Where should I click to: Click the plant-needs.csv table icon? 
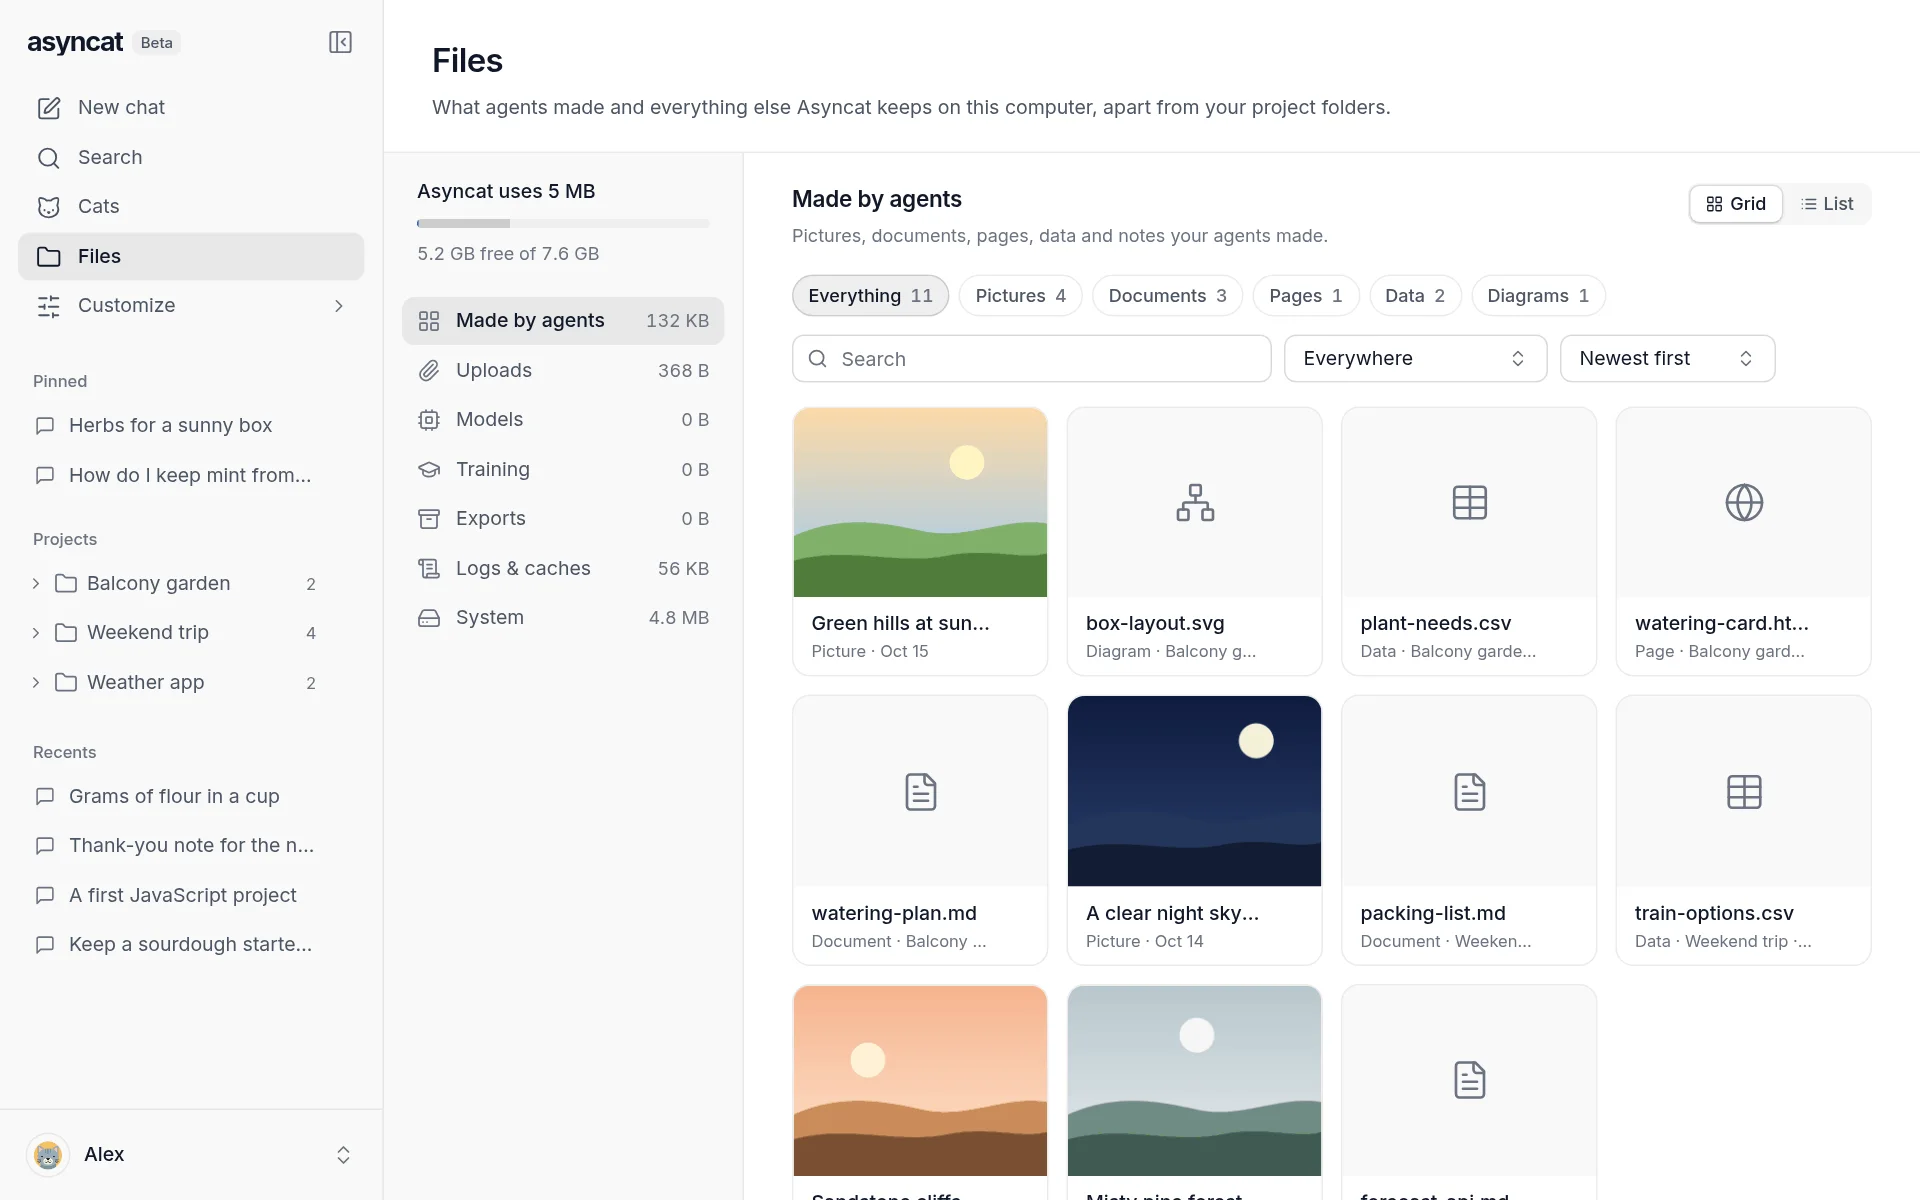click(x=1469, y=502)
